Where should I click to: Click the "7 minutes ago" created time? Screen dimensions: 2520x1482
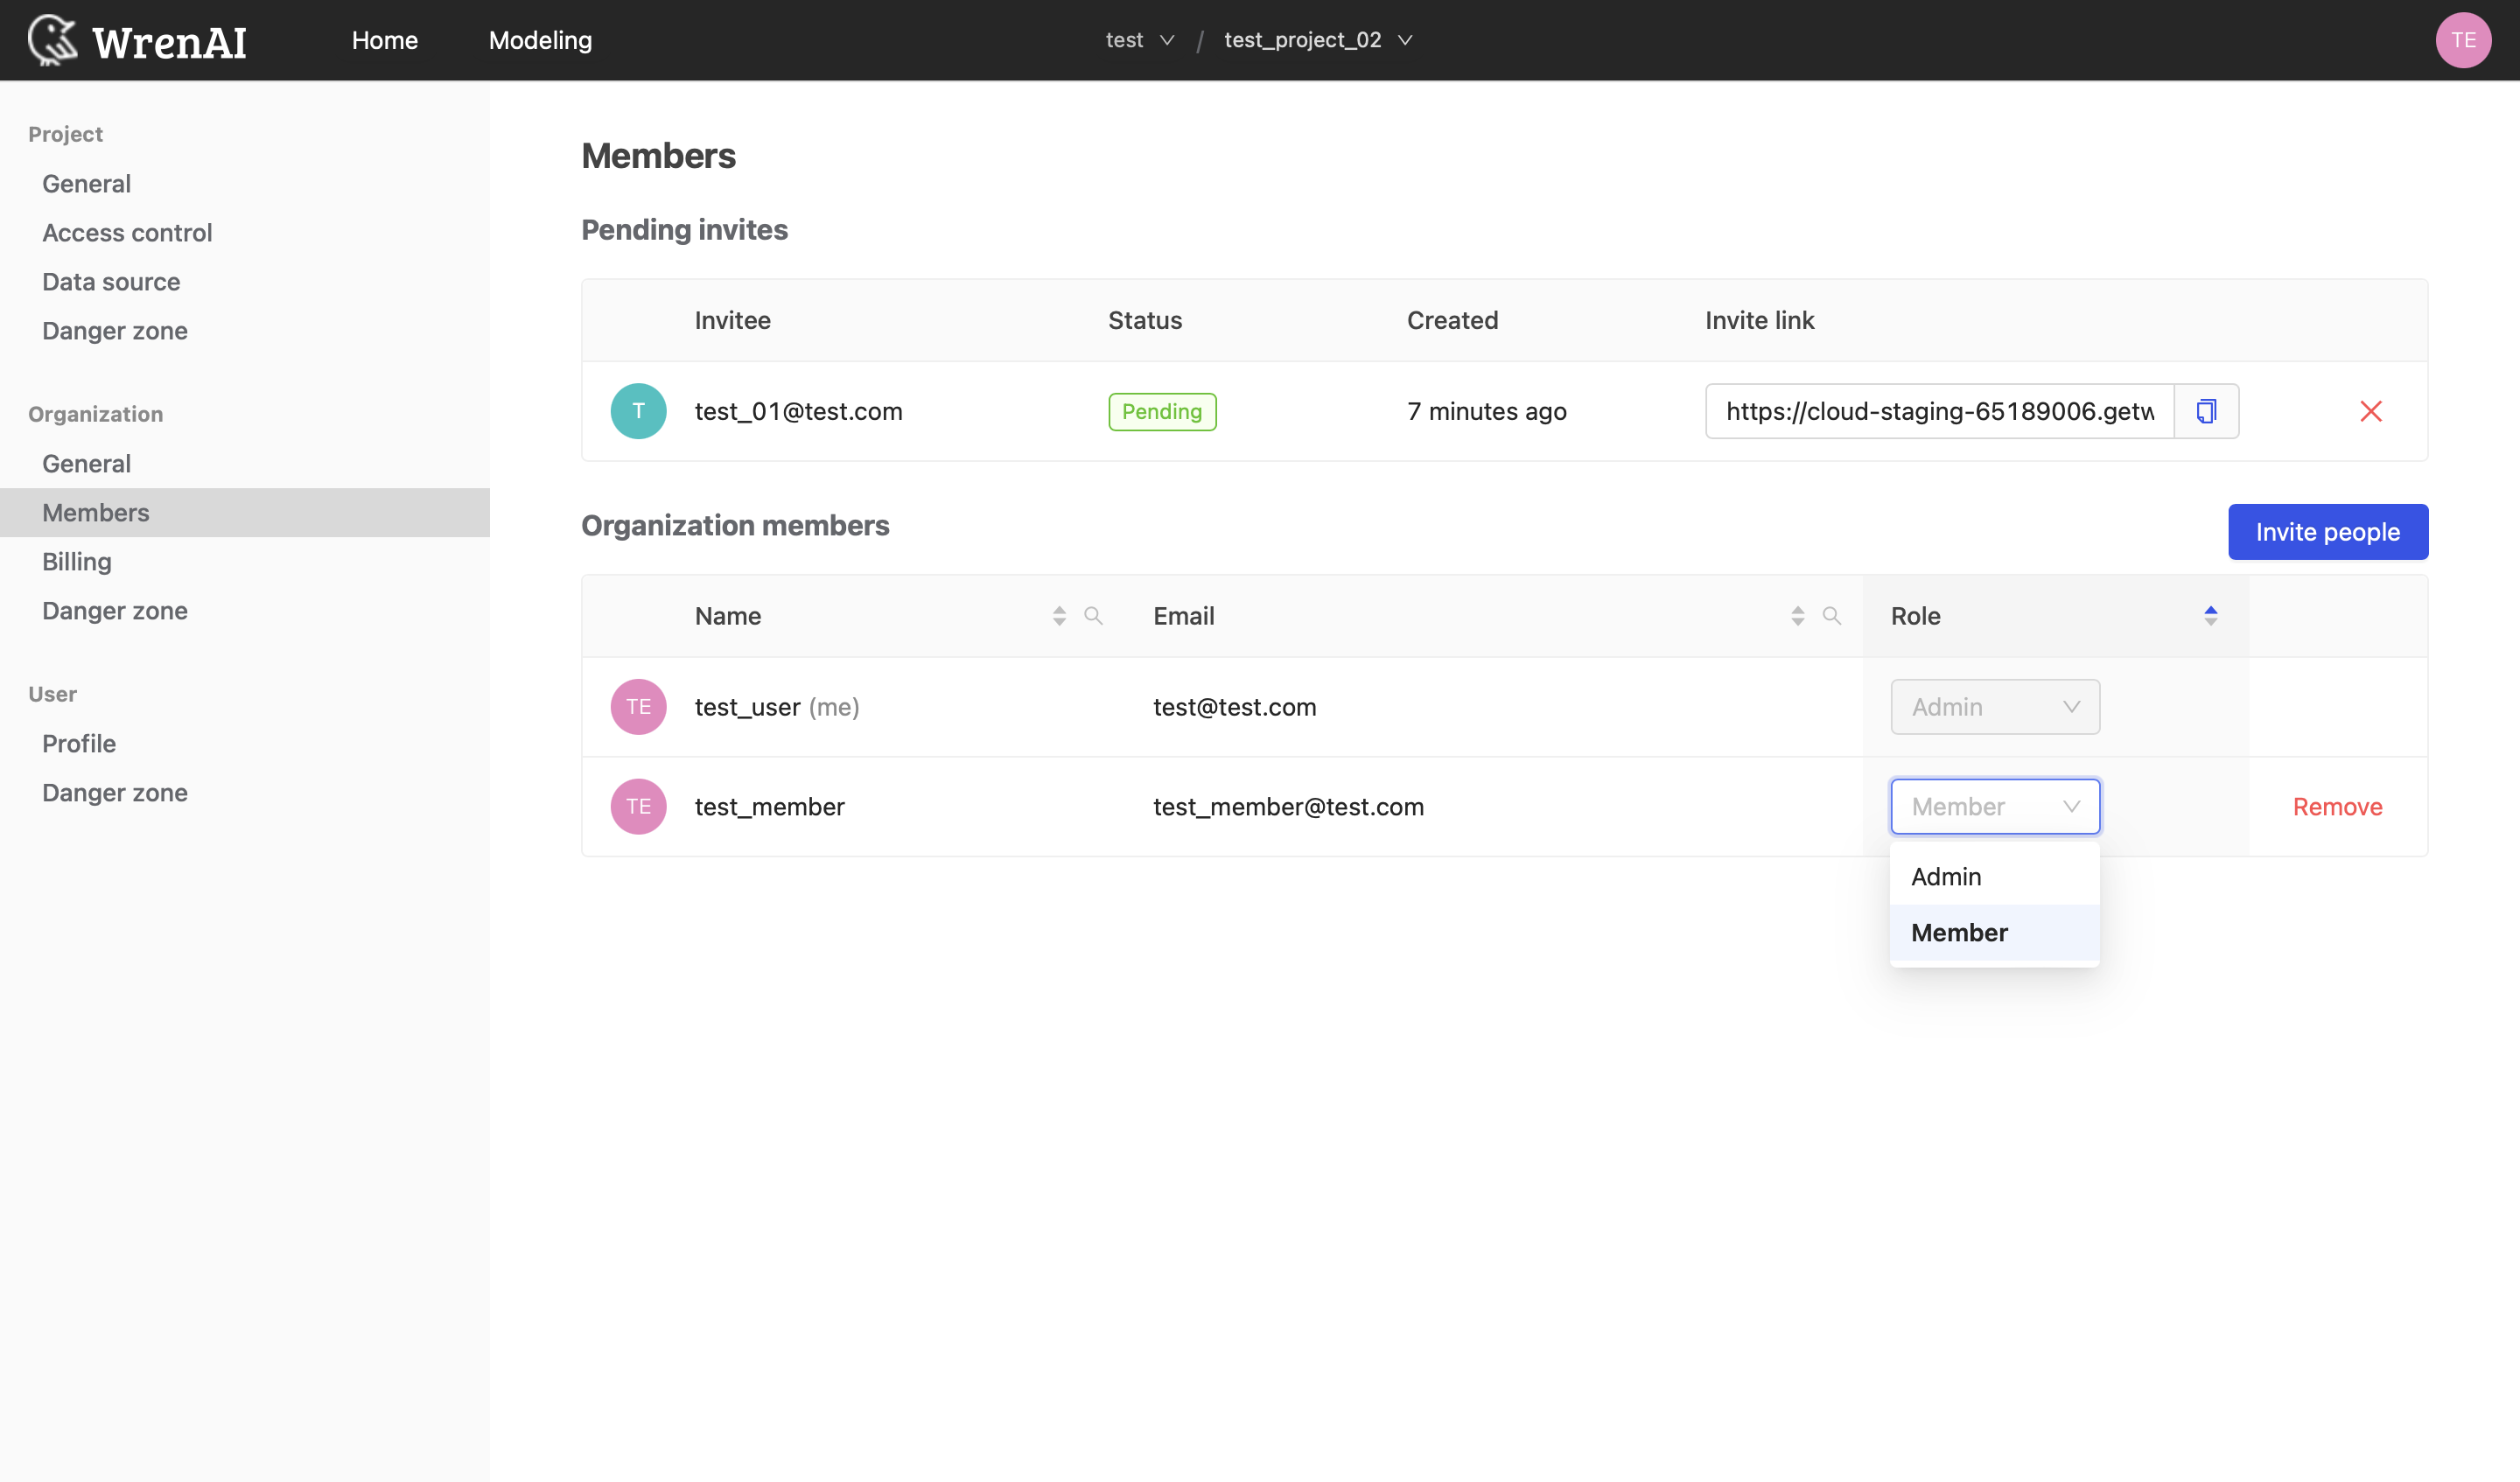click(1486, 411)
